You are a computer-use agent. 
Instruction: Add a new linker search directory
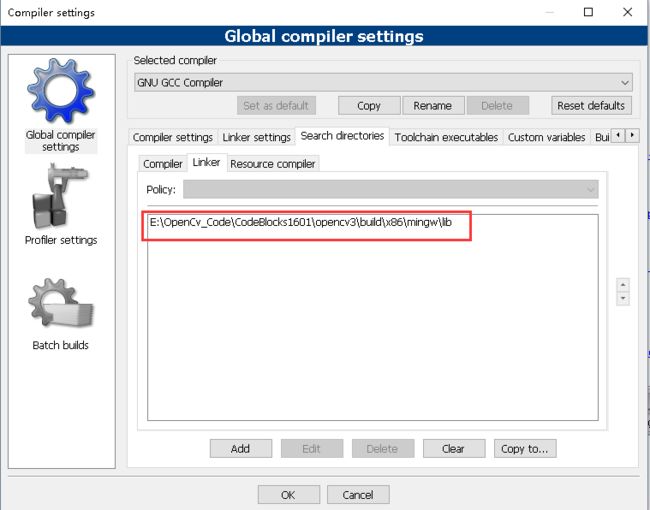pos(240,449)
